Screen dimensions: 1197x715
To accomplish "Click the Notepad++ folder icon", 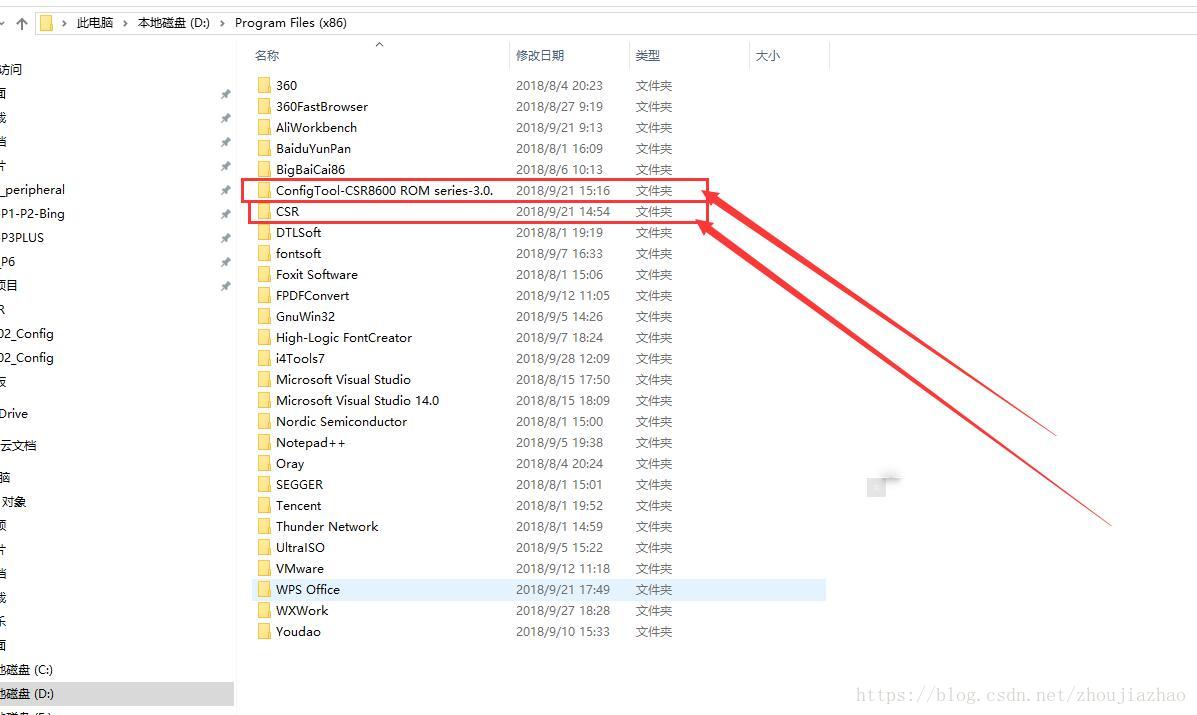I will coord(264,442).
